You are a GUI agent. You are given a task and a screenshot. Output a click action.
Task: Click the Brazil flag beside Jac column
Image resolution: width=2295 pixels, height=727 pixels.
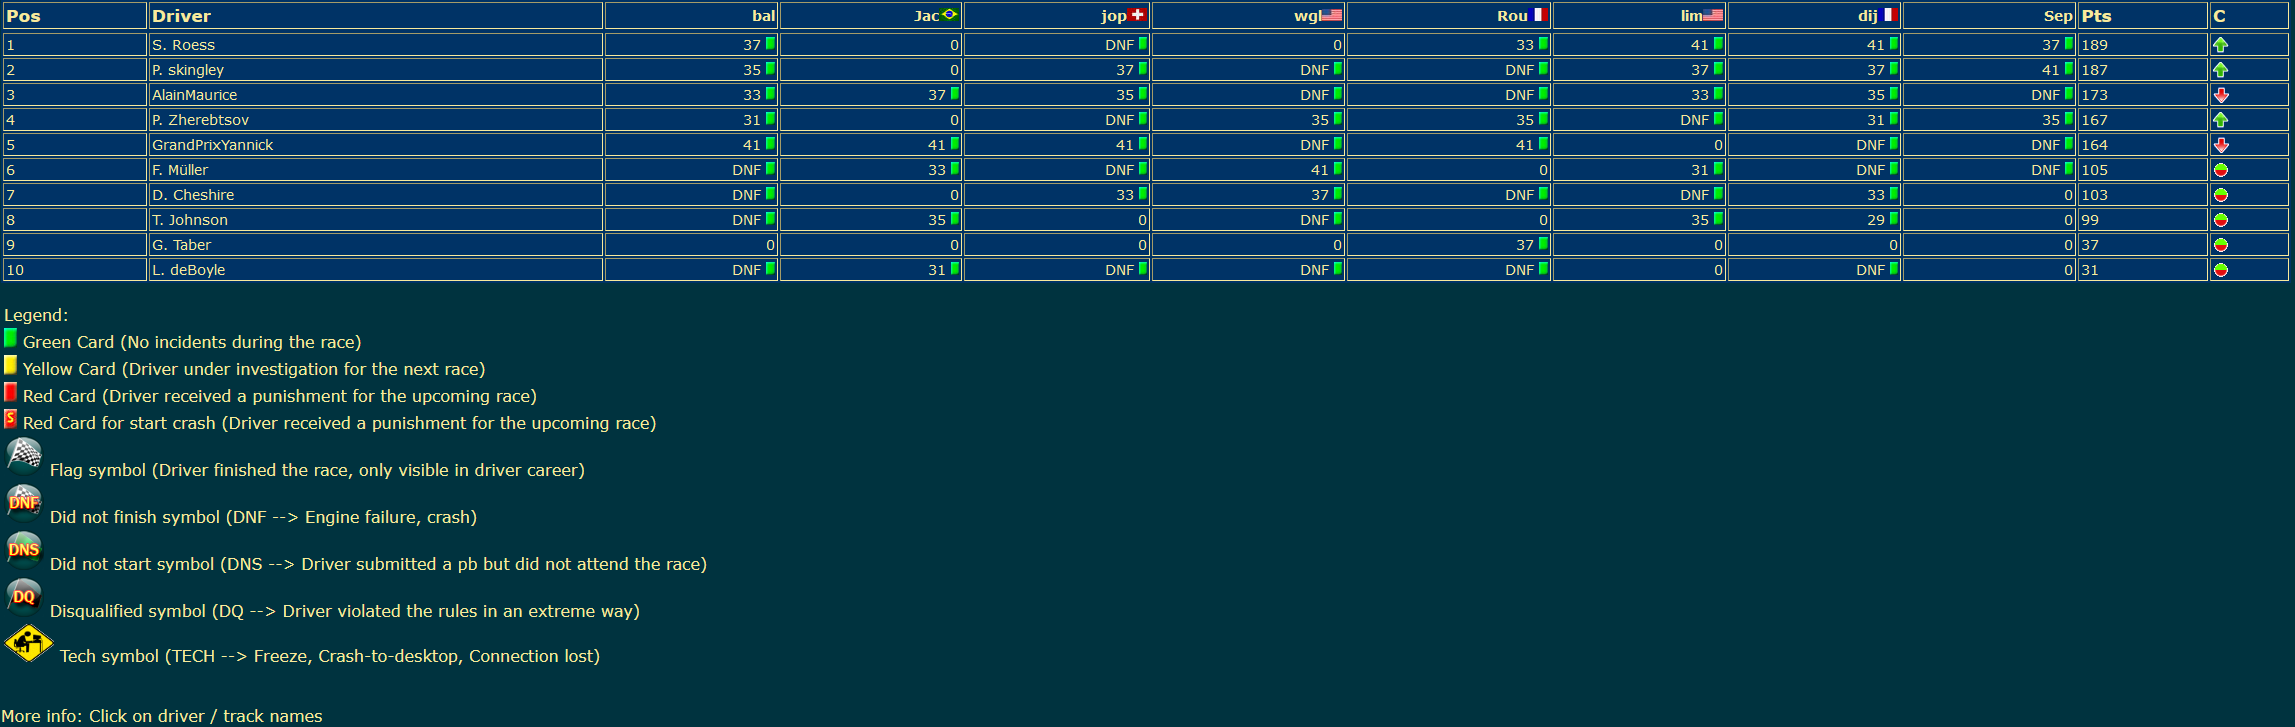click(x=949, y=15)
